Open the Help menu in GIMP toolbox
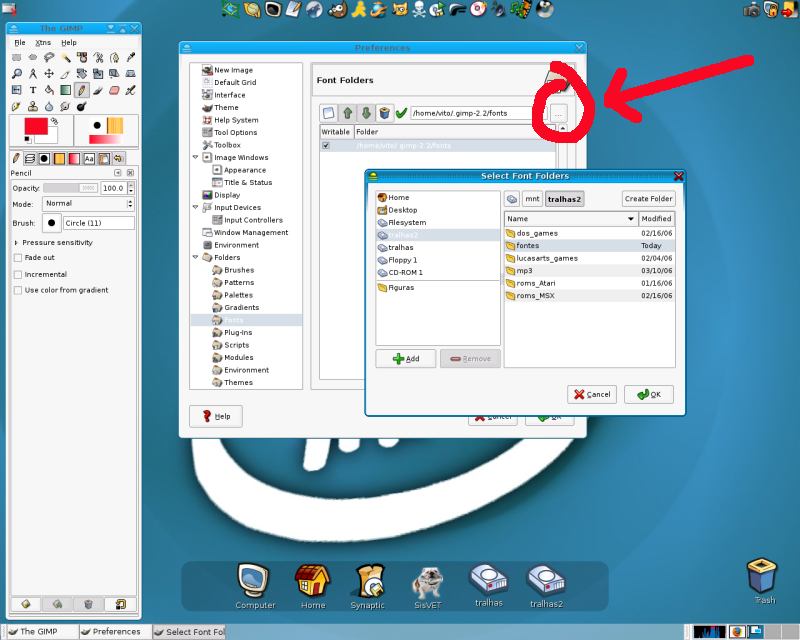This screenshot has height=640, width=800. pyautogui.click(x=69, y=43)
